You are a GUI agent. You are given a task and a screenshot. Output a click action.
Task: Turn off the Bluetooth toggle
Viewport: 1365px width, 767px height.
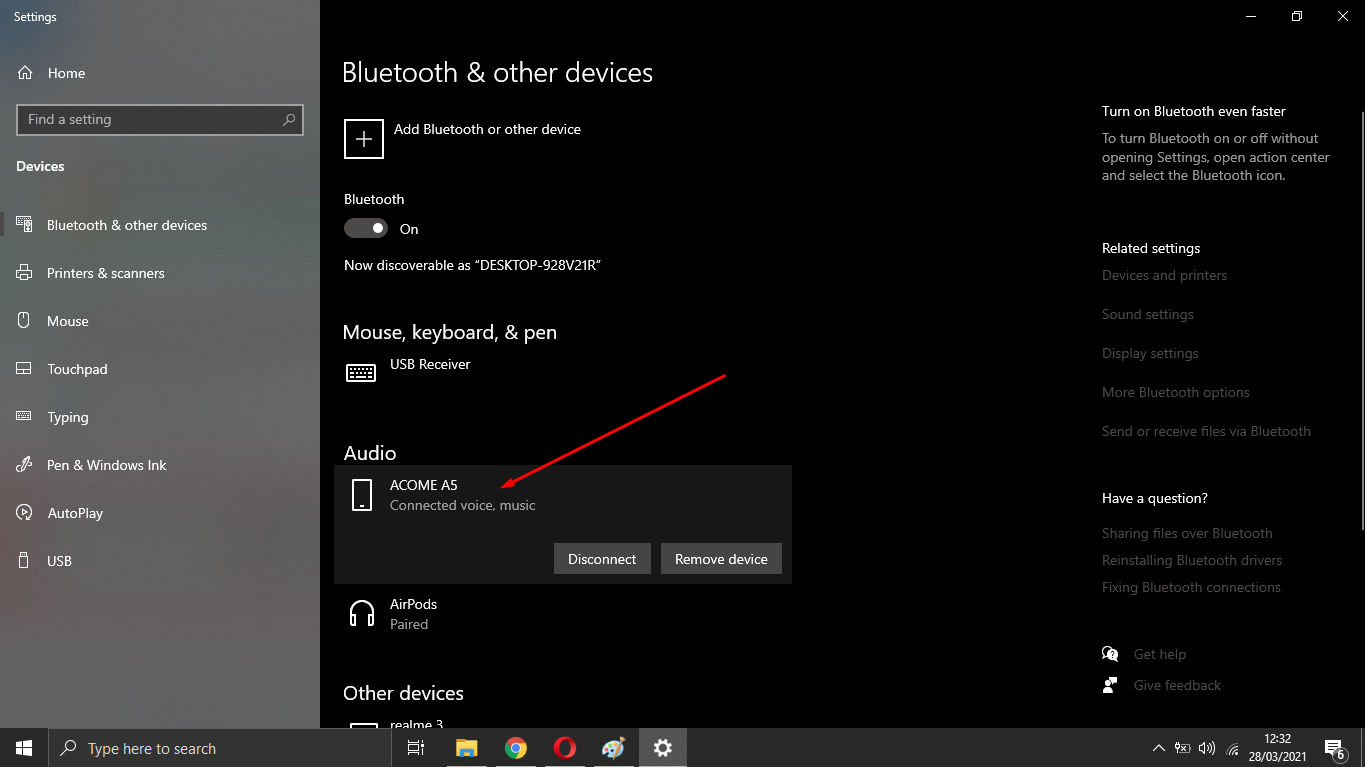click(366, 229)
